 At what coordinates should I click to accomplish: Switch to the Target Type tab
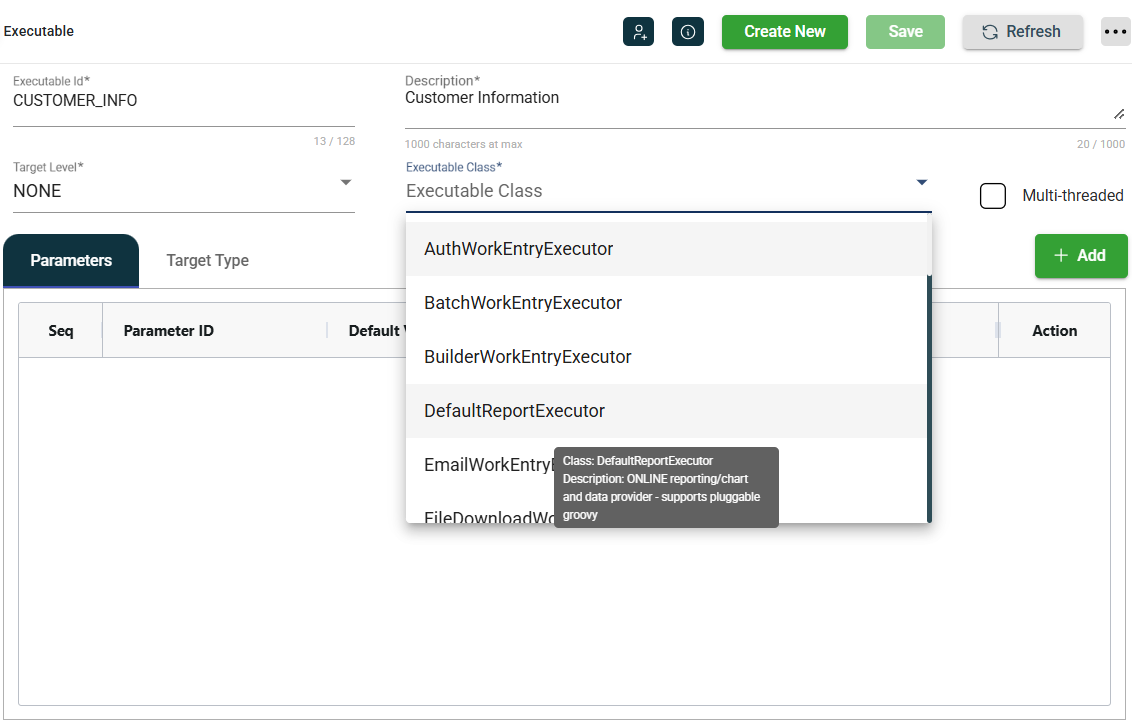tap(207, 261)
